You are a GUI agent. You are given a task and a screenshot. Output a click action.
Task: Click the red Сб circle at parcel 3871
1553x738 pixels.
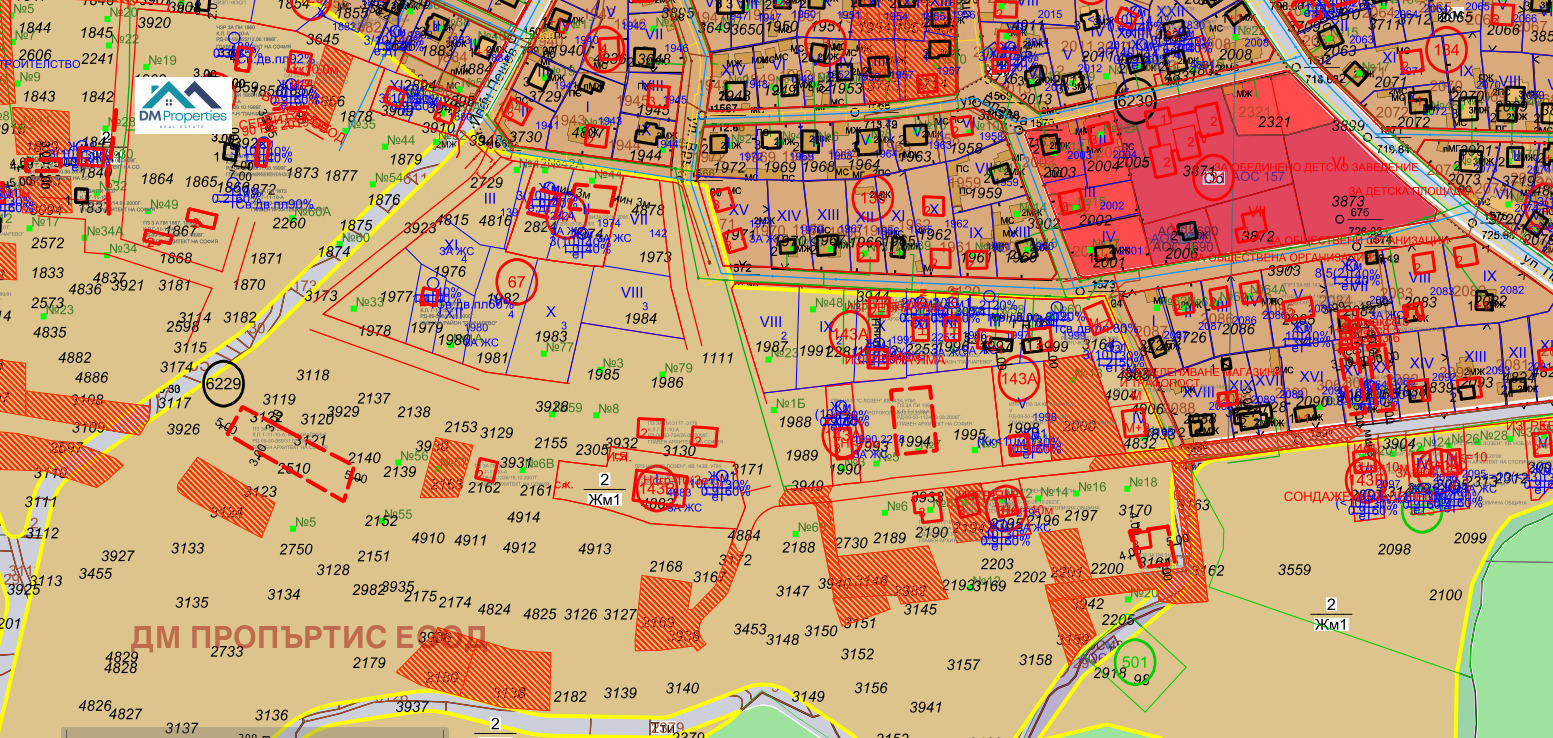point(1214,179)
